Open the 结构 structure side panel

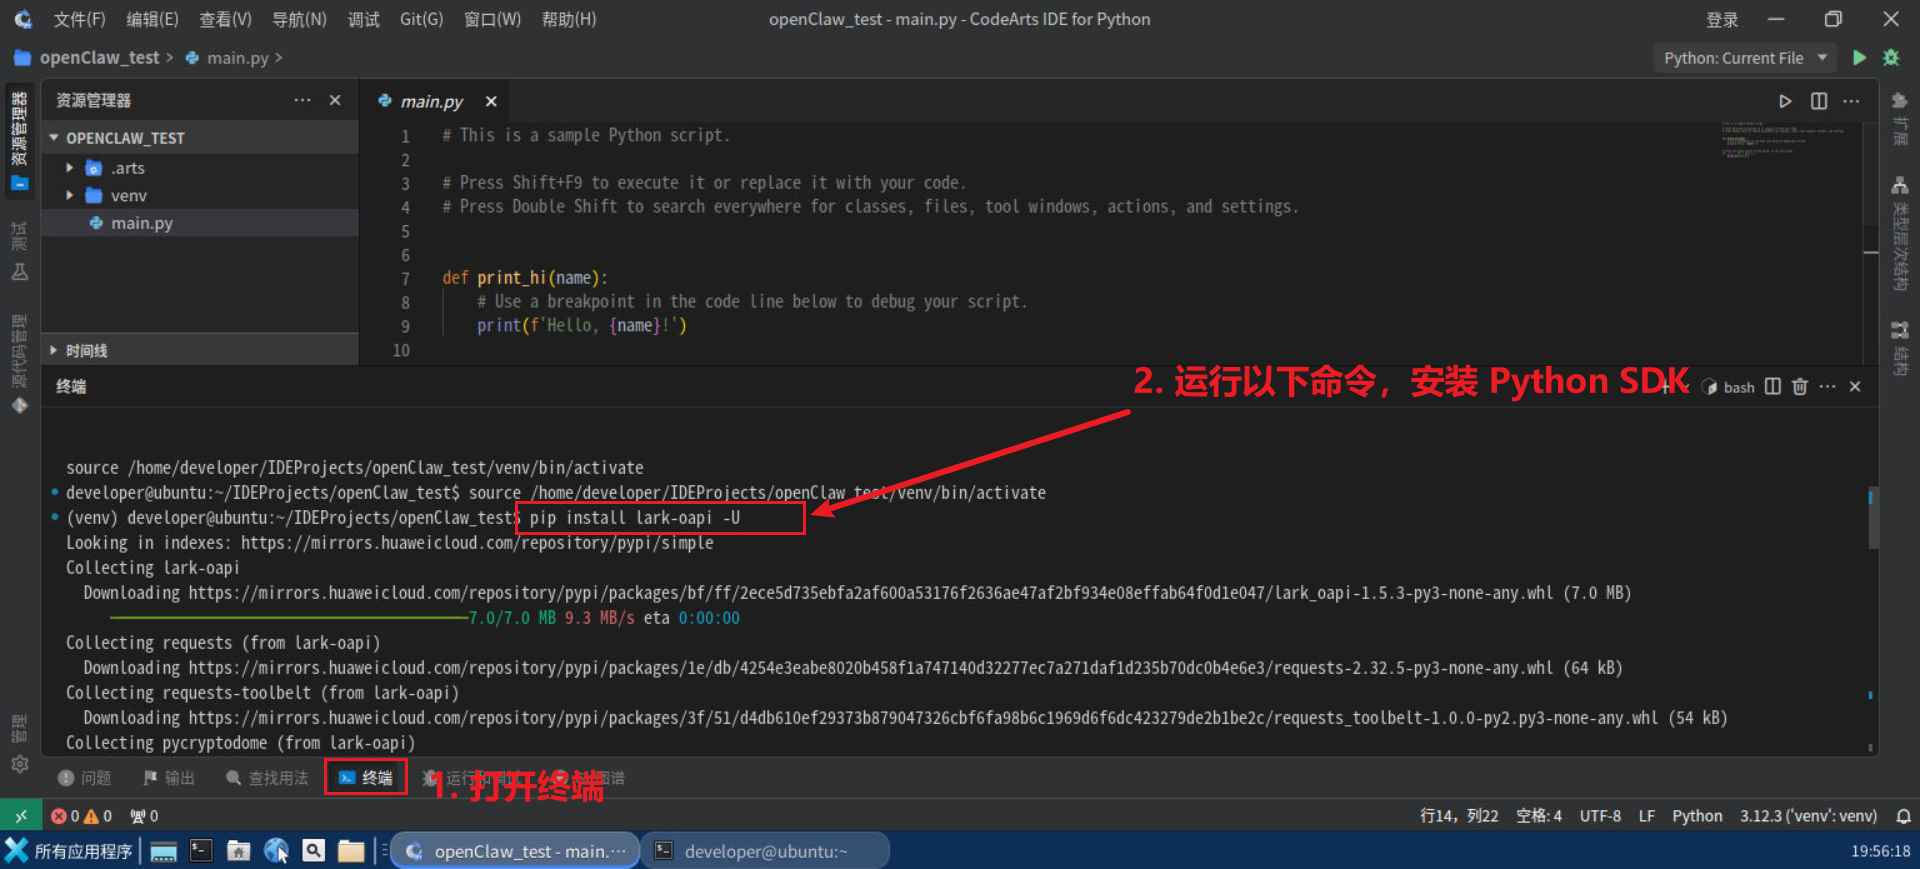point(1900,348)
